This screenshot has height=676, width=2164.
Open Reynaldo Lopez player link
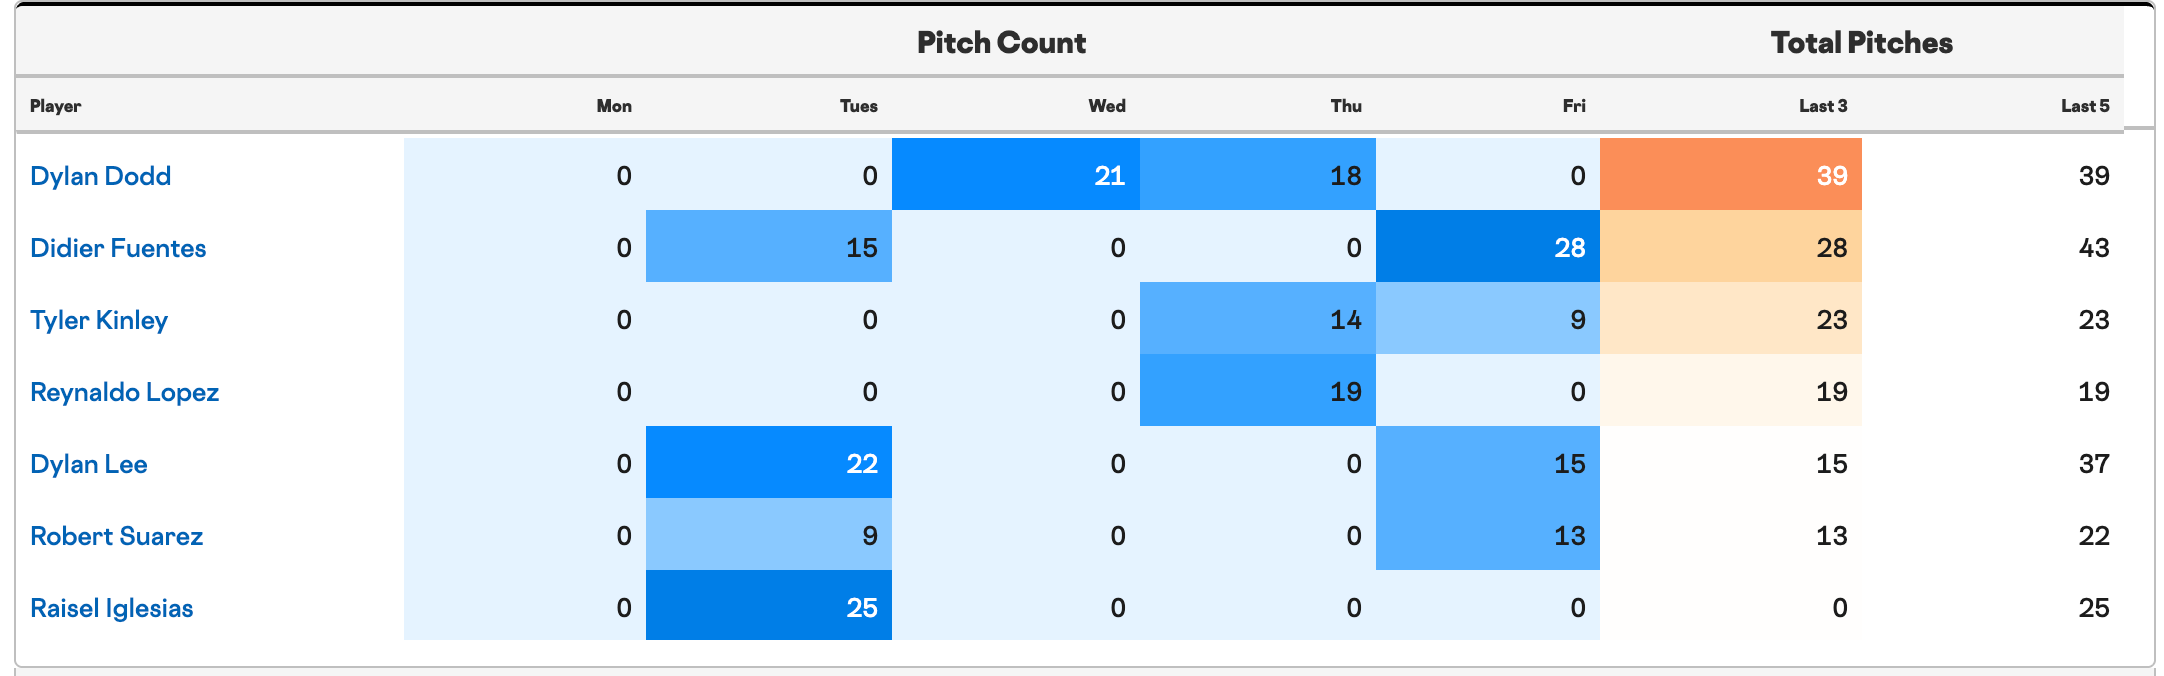coord(124,392)
